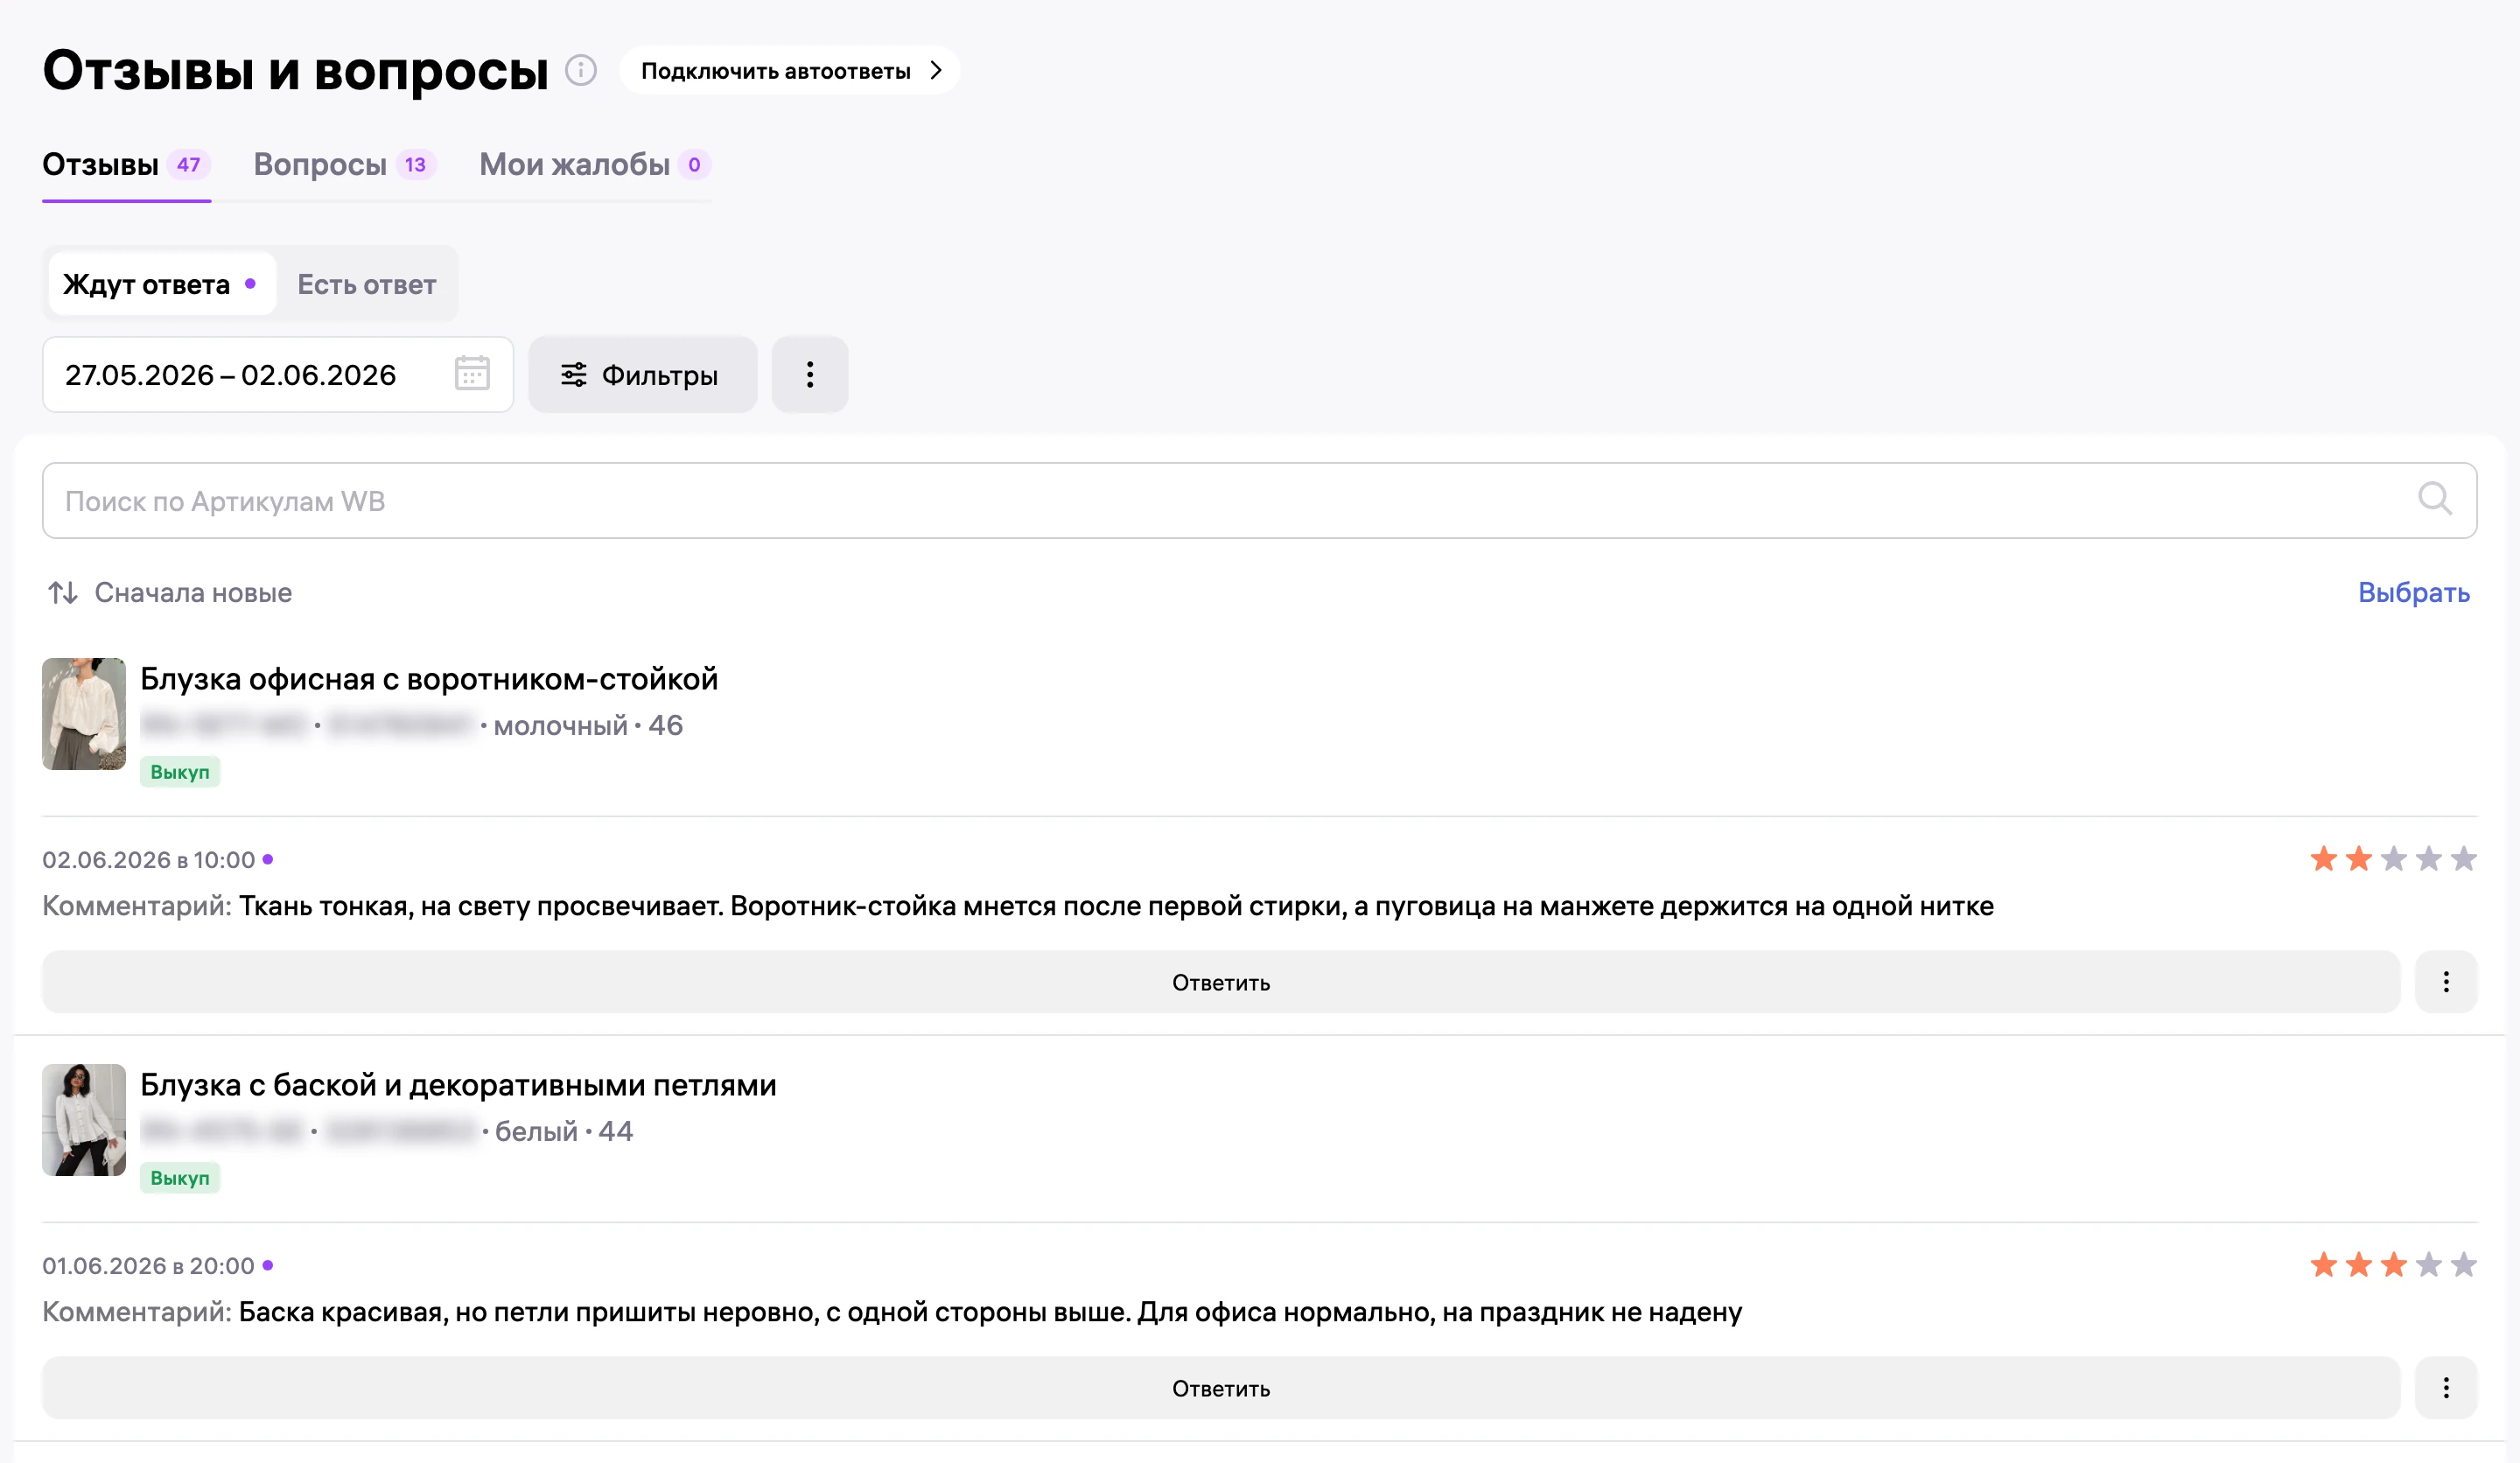Open the date range 27.05.2026 – 02.06.2026 field
The width and height of the screenshot is (2520, 1463).
pos(278,375)
